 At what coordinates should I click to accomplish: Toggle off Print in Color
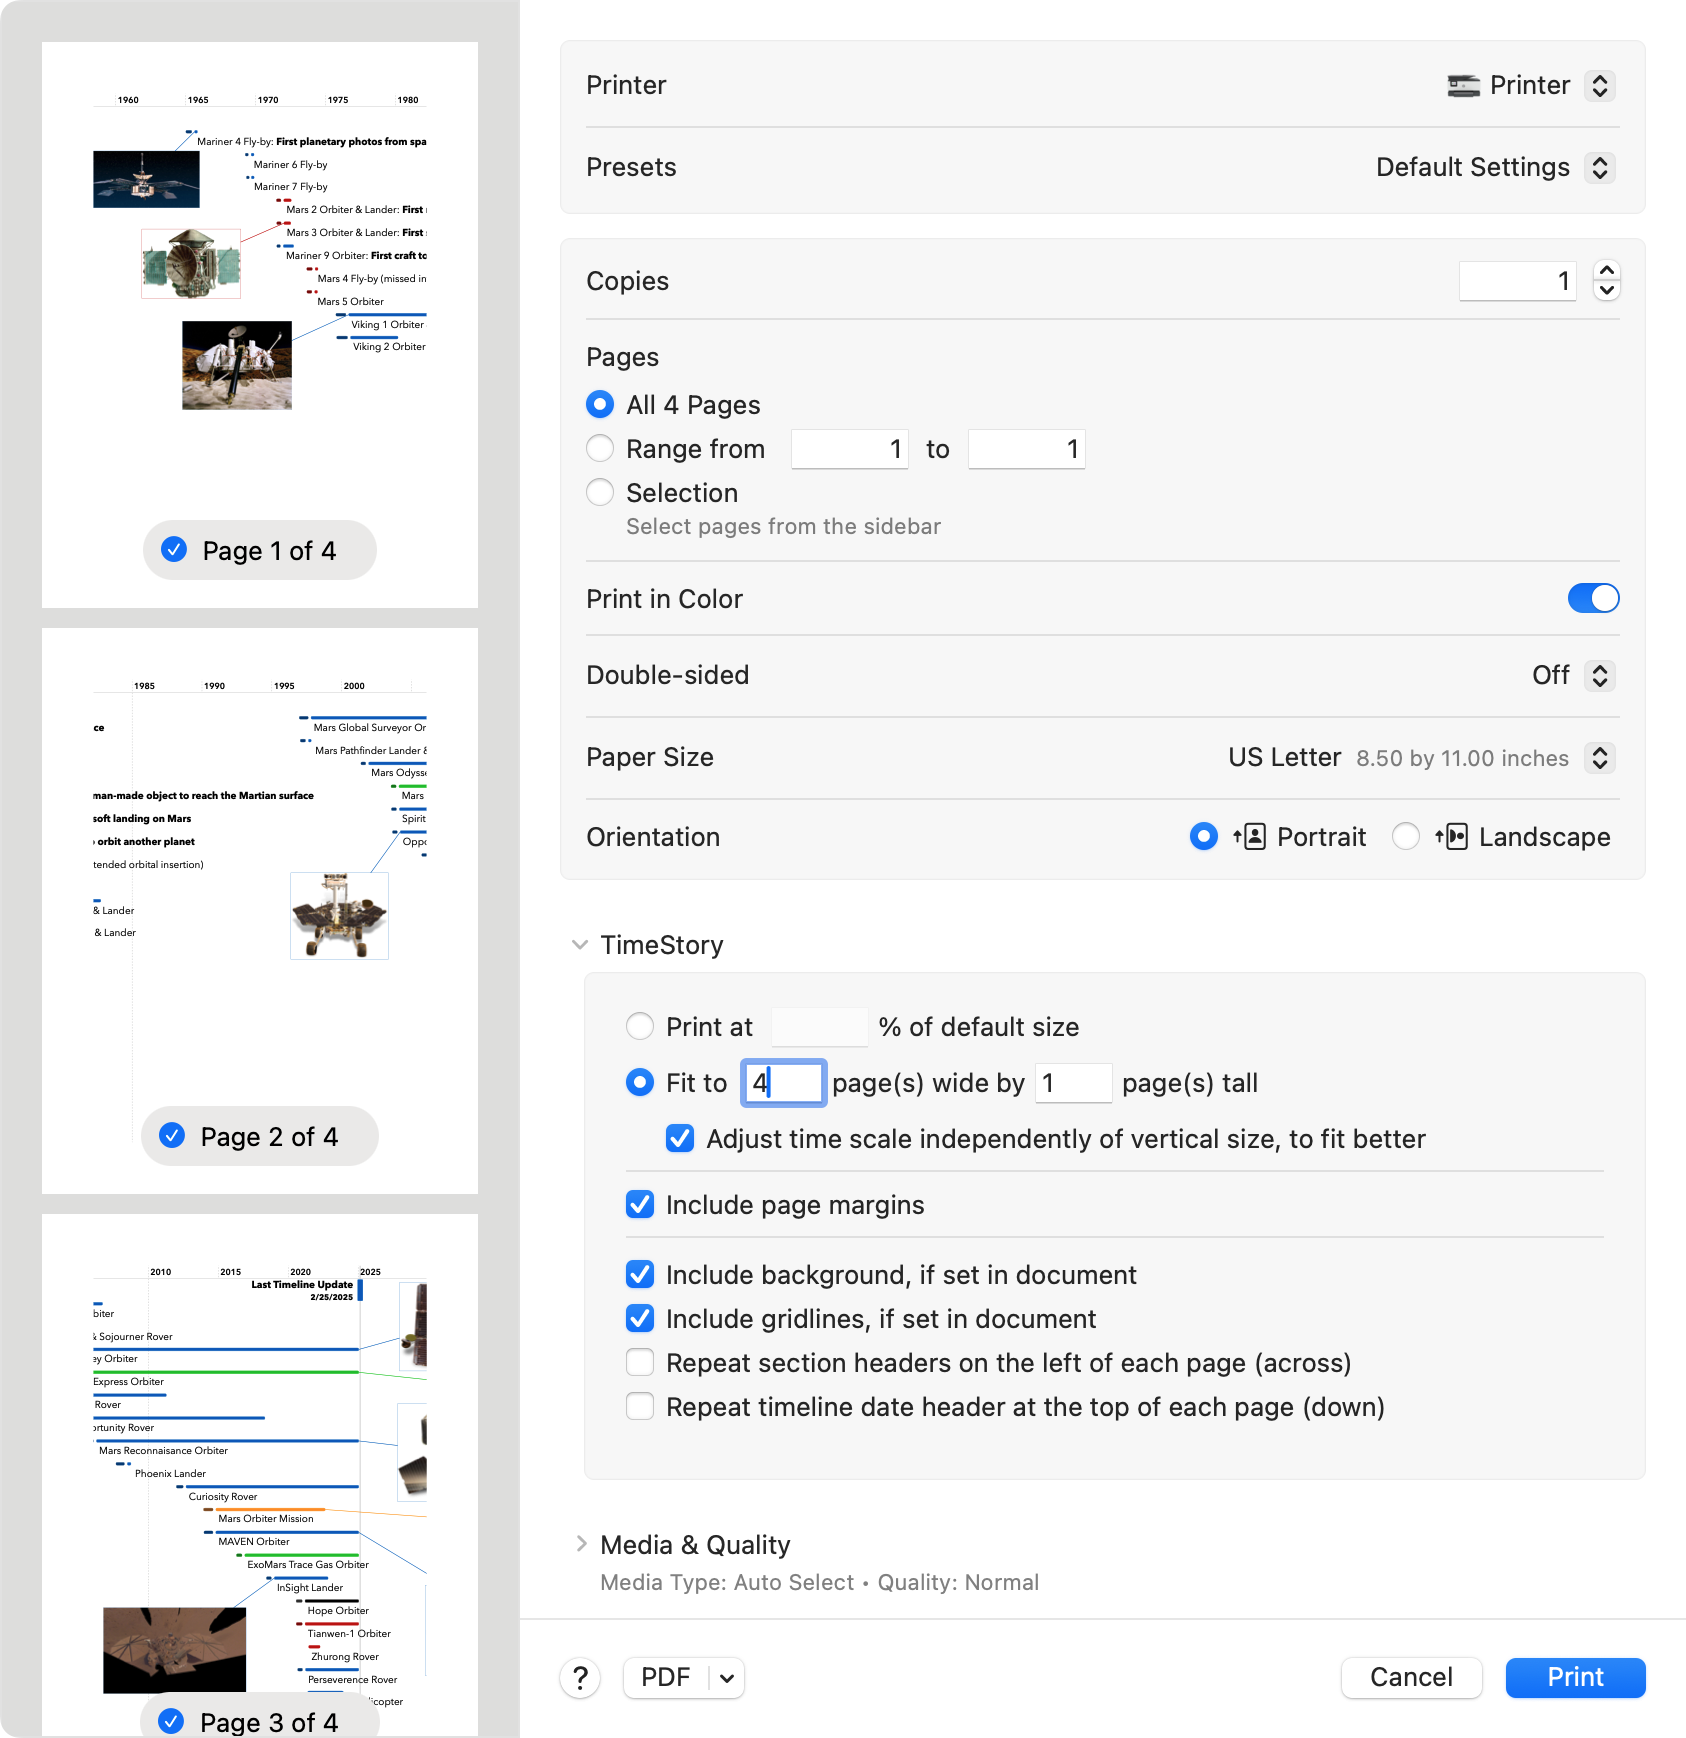coord(1592,598)
